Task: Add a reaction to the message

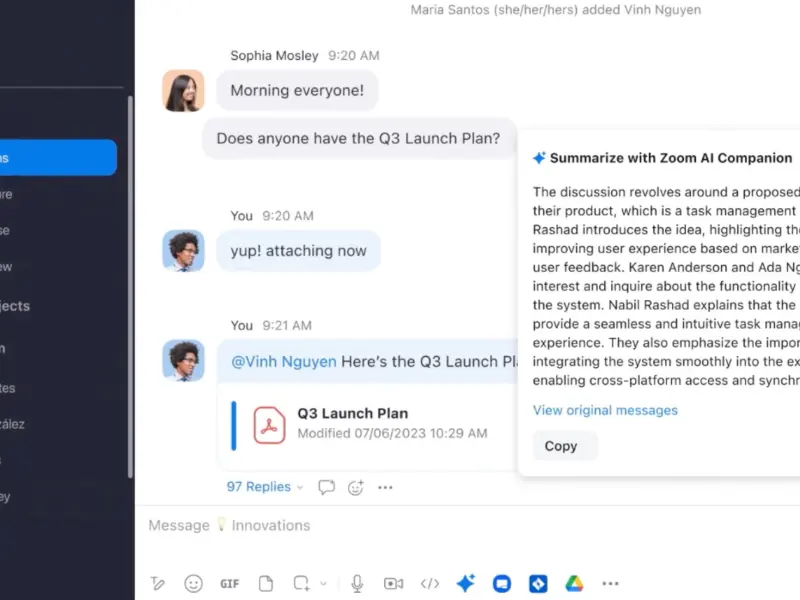Action: pos(356,487)
